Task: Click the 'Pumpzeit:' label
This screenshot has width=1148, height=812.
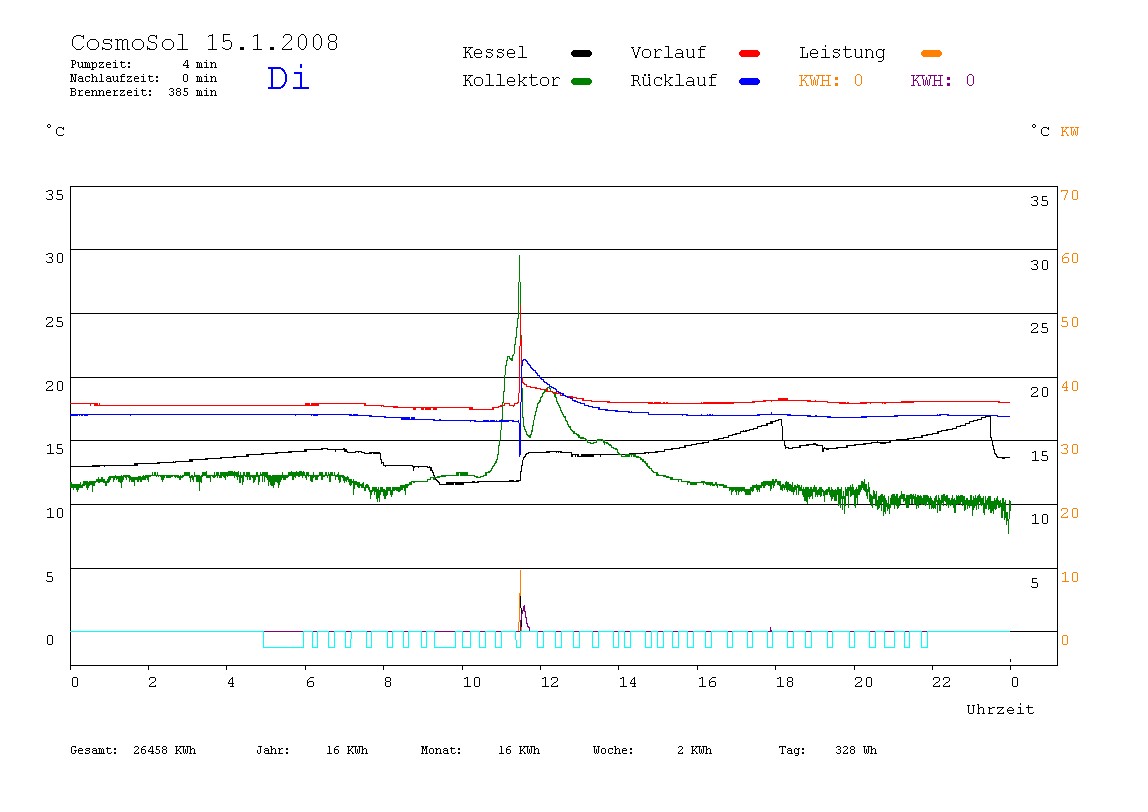Action: pyautogui.click(x=101, y=64)
